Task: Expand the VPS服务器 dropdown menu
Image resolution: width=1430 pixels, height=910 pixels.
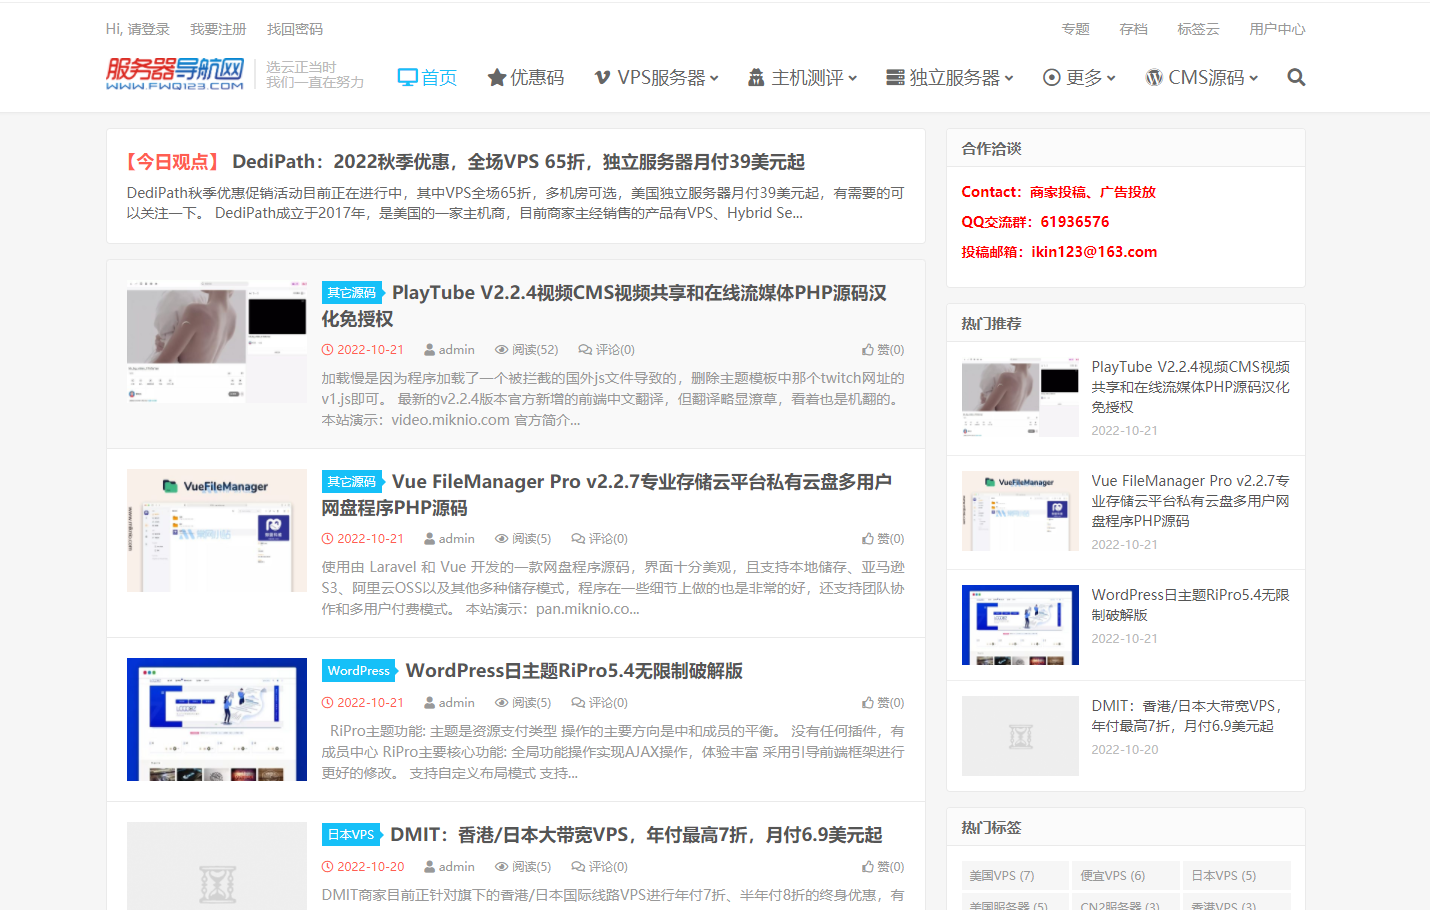Action: [657, 77]
